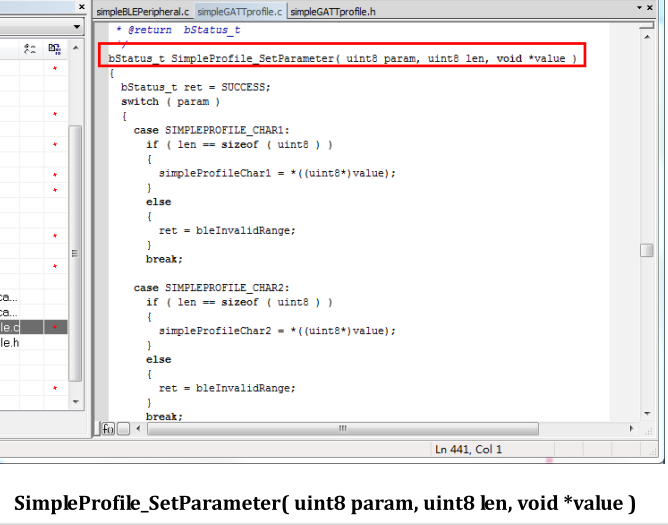Switch to simpleGATTprofile.h tab
The height and width of the screenshot is (525, 668).
(333, 12)
